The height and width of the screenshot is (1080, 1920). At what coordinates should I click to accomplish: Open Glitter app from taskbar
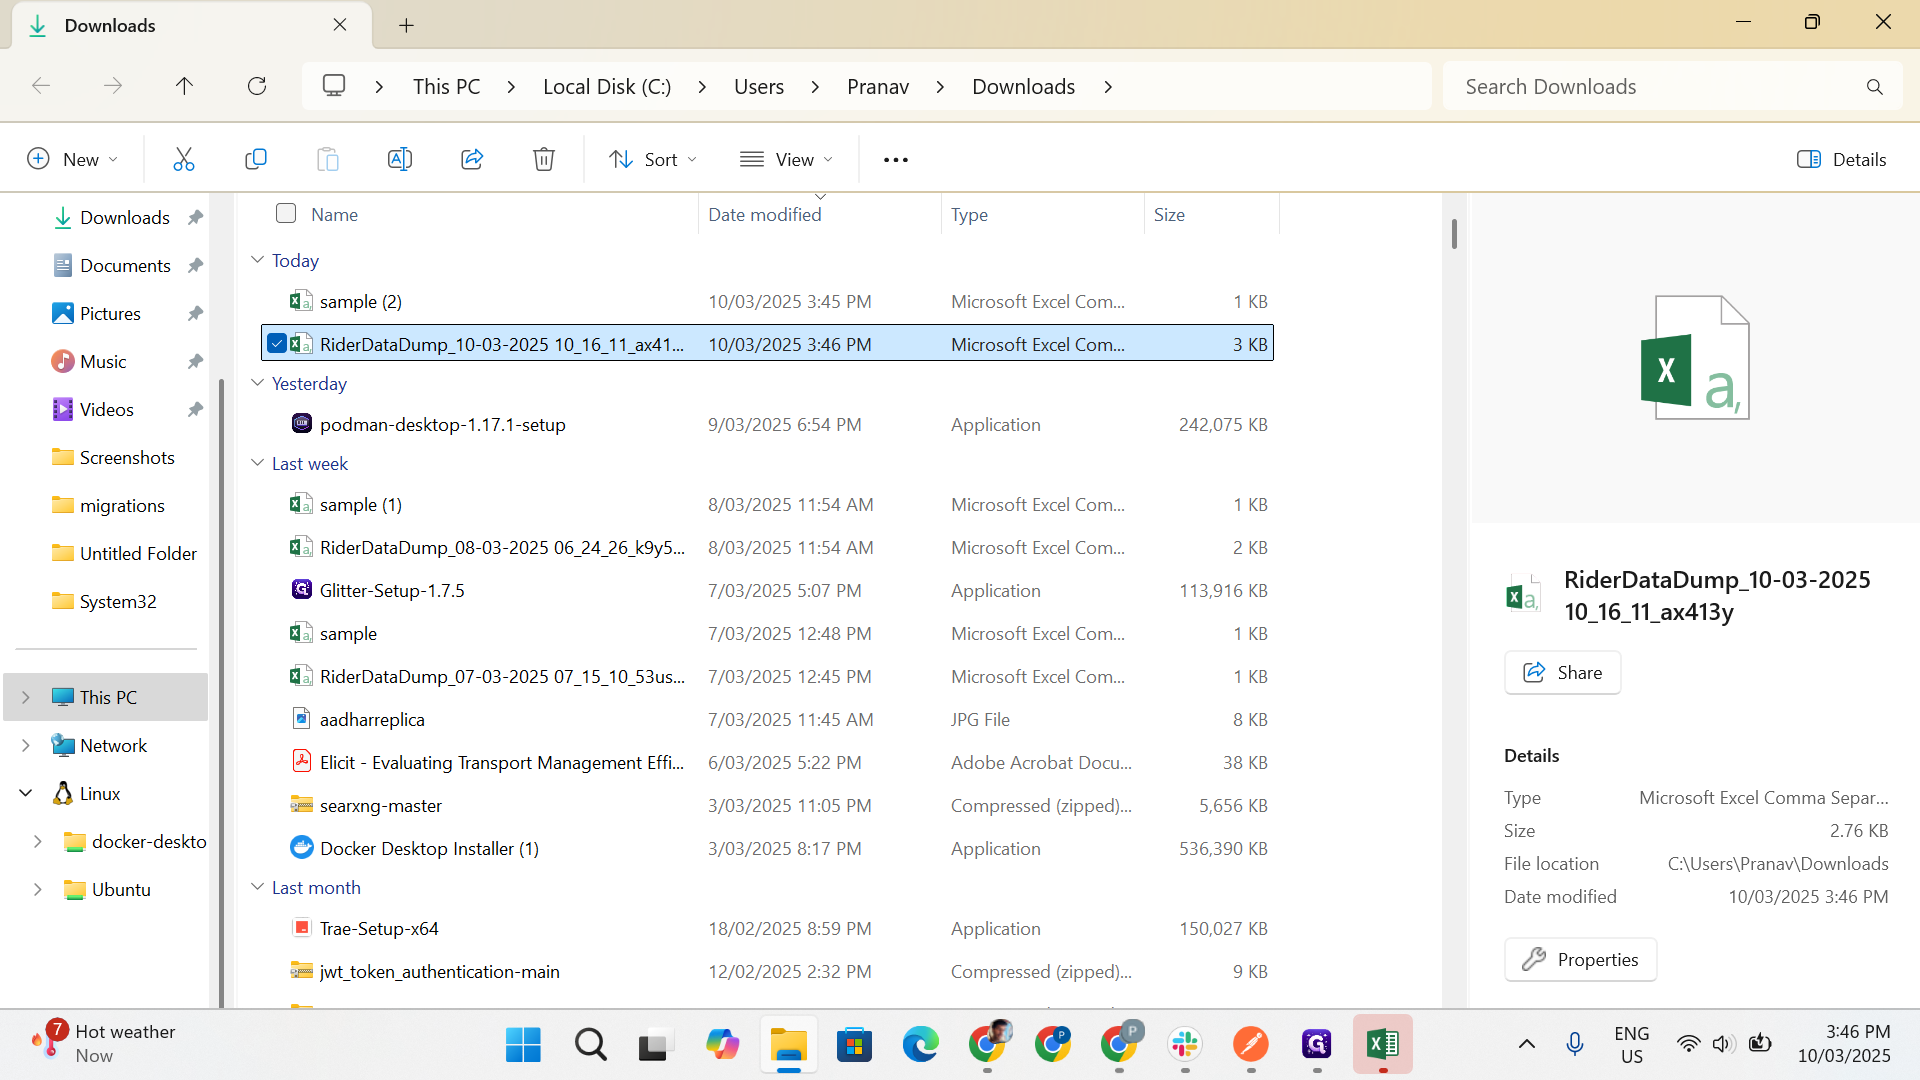tap(1317, 1045)
